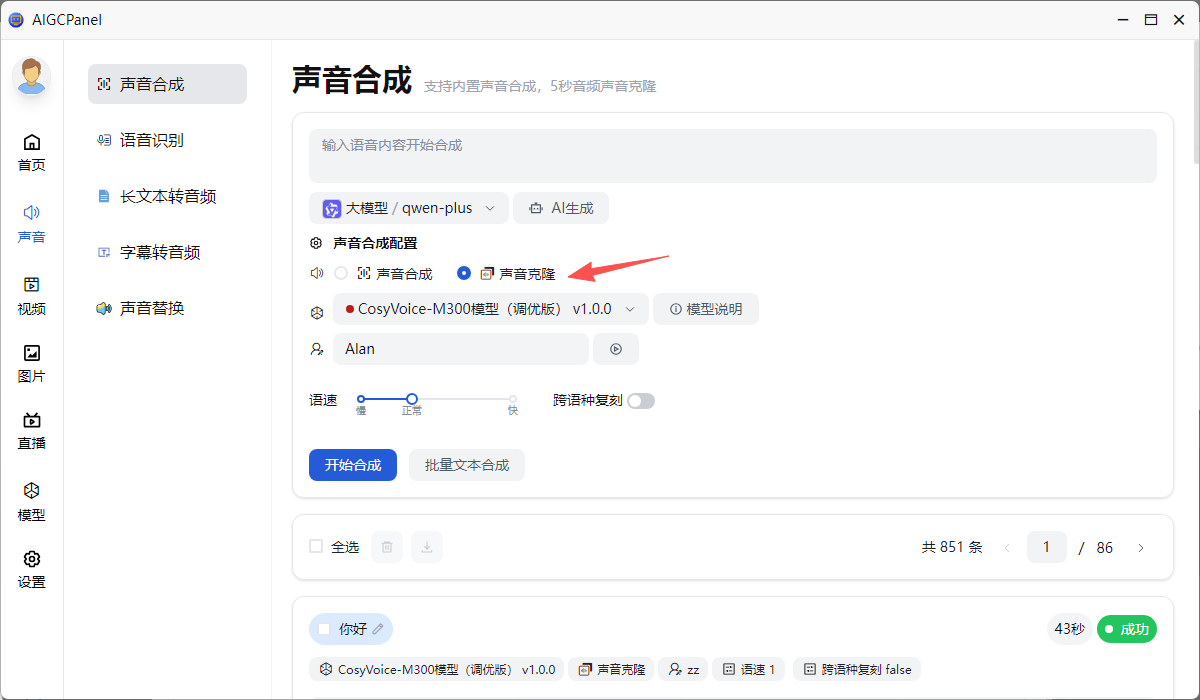
Task: Click the 批量文本合成 button
Action: click(x=467, y=465)
